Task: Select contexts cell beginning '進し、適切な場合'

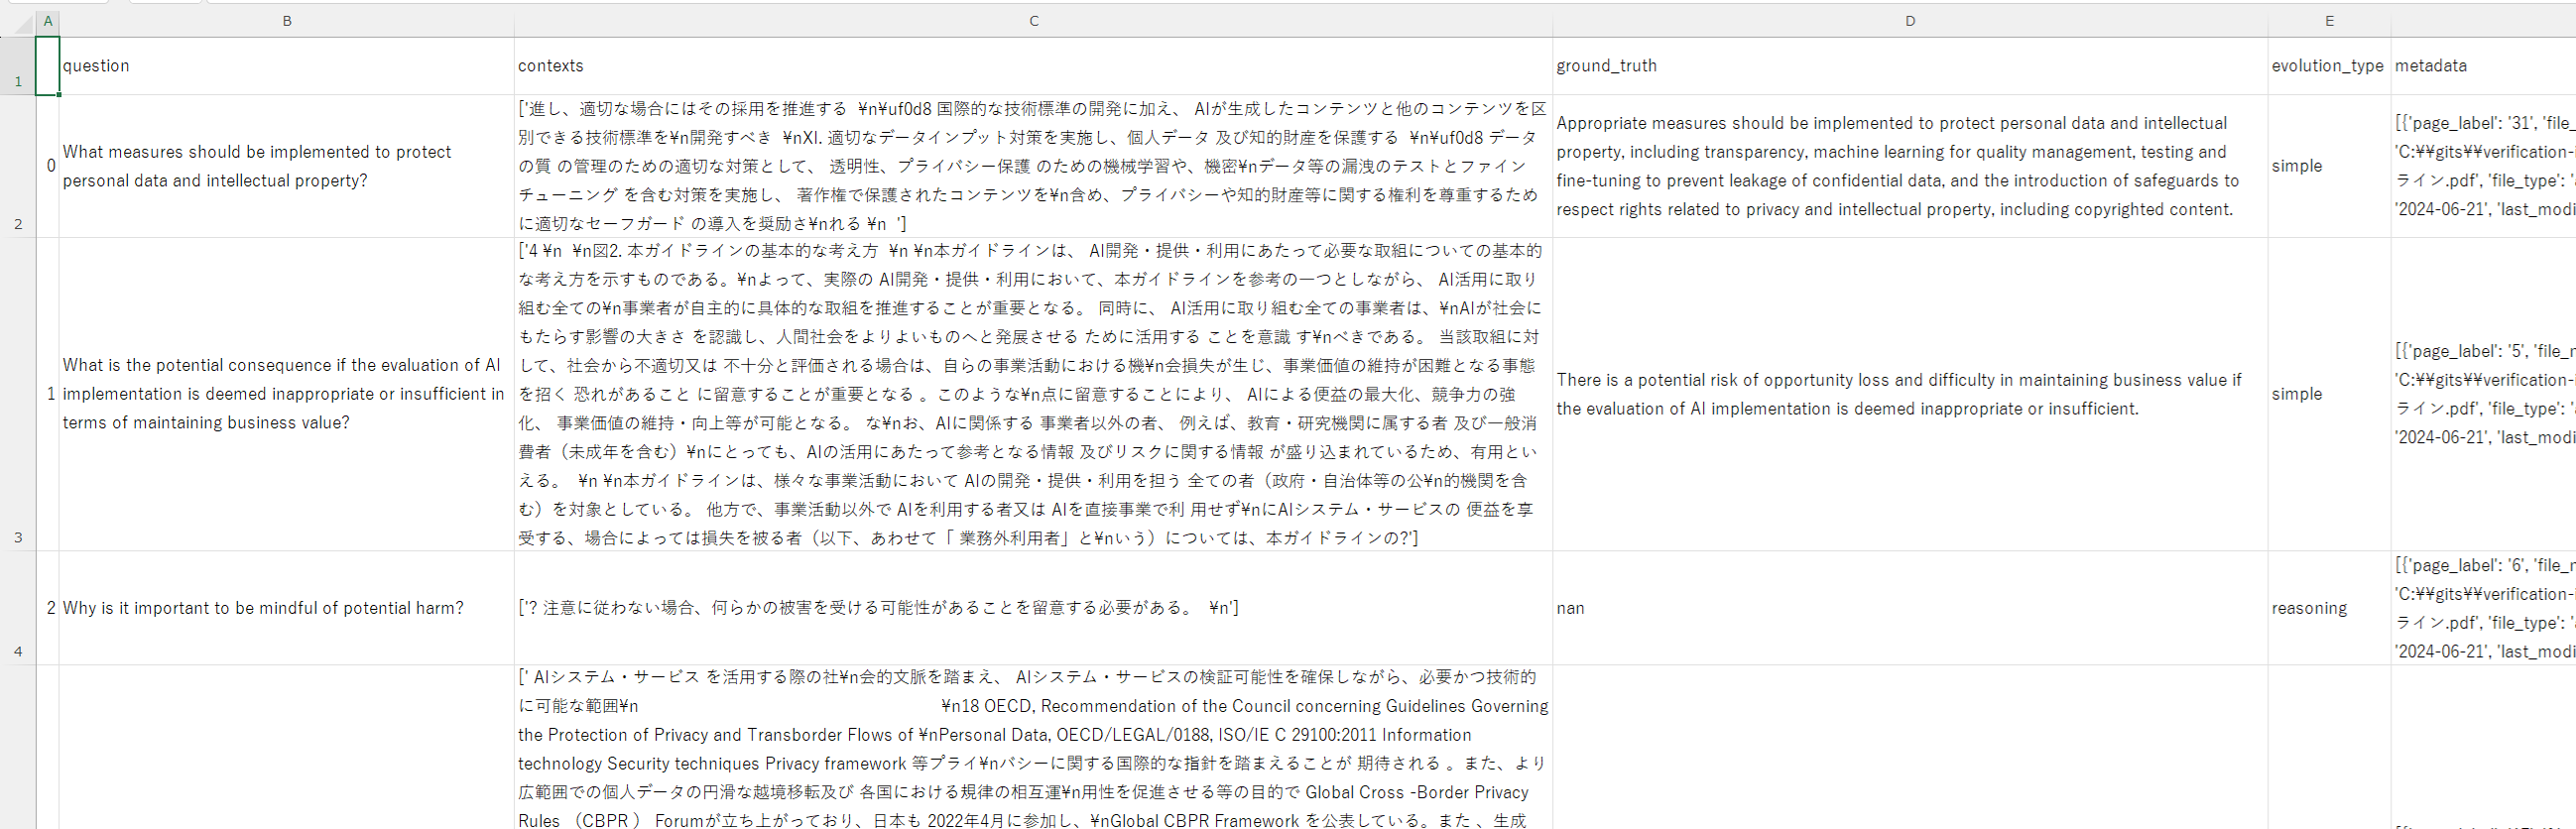Action: 1033,166
